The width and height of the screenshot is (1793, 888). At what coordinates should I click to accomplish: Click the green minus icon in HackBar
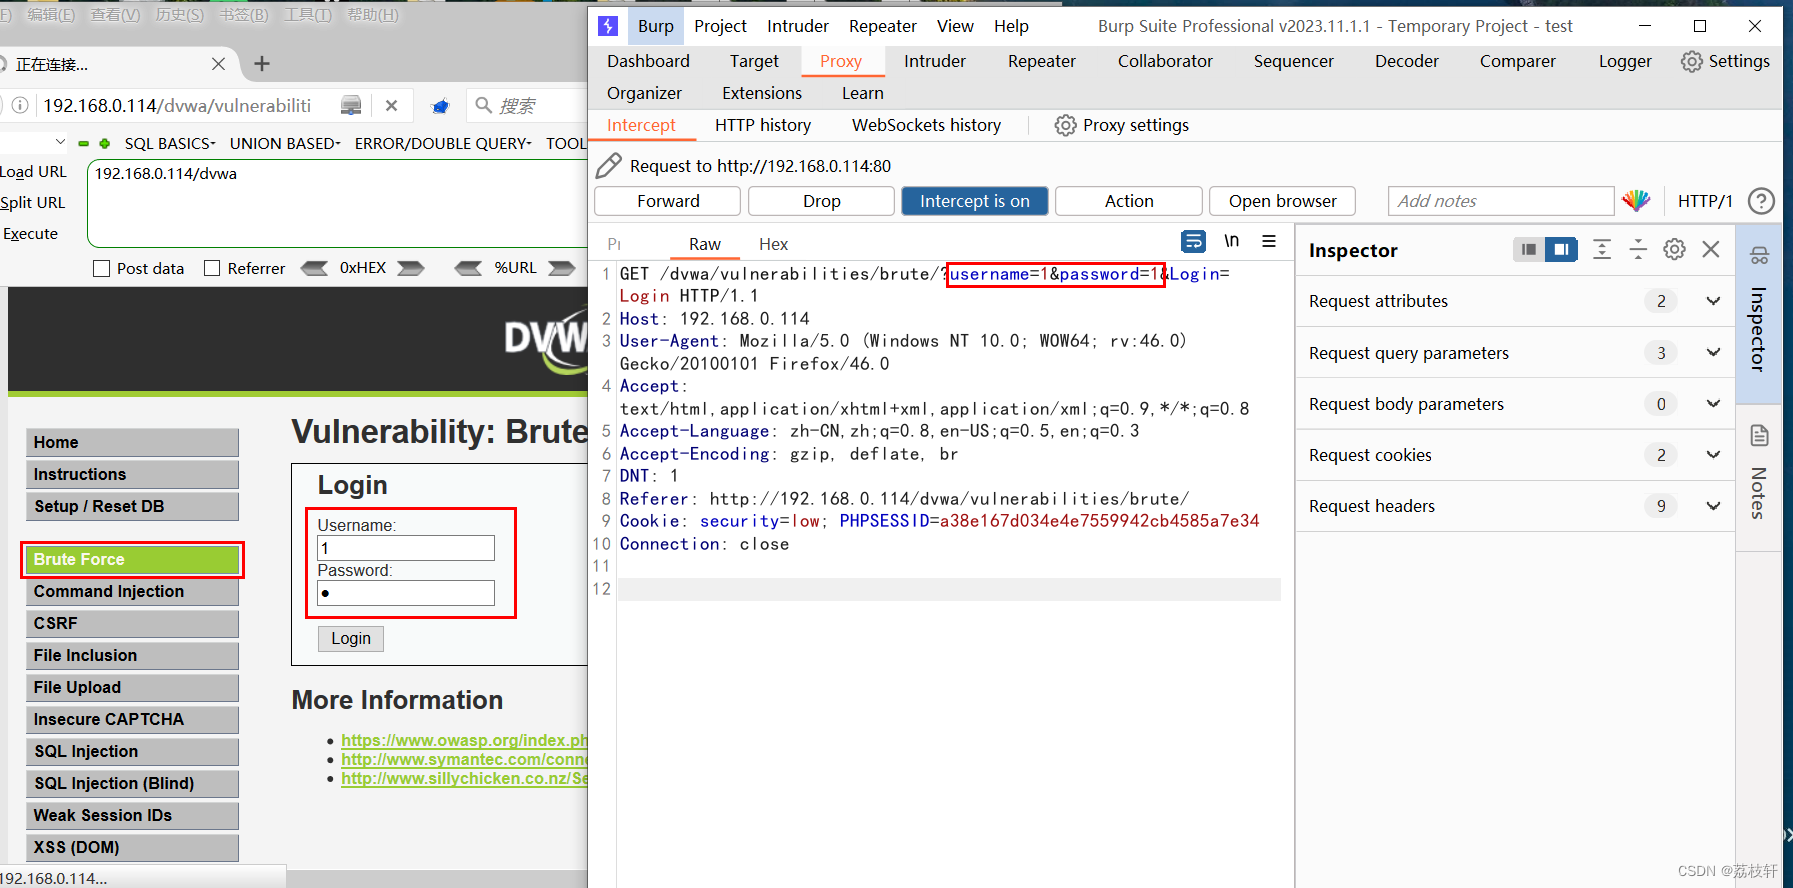pyautogui.click(x=83, y=143)
